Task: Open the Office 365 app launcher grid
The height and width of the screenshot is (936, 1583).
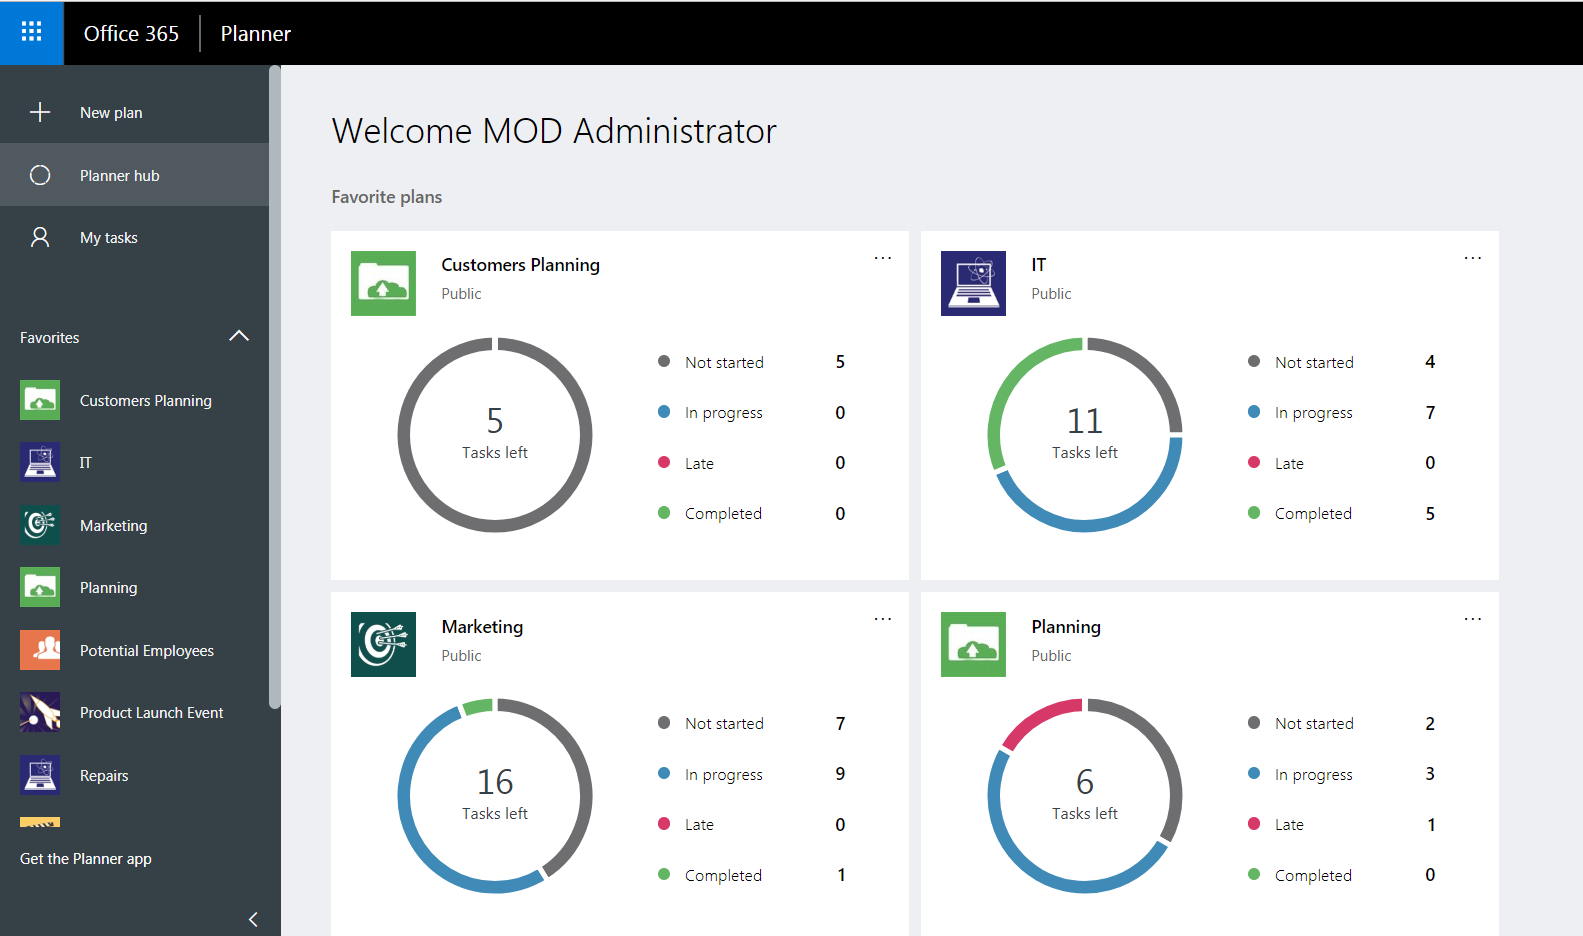Action: coord(31,32)
